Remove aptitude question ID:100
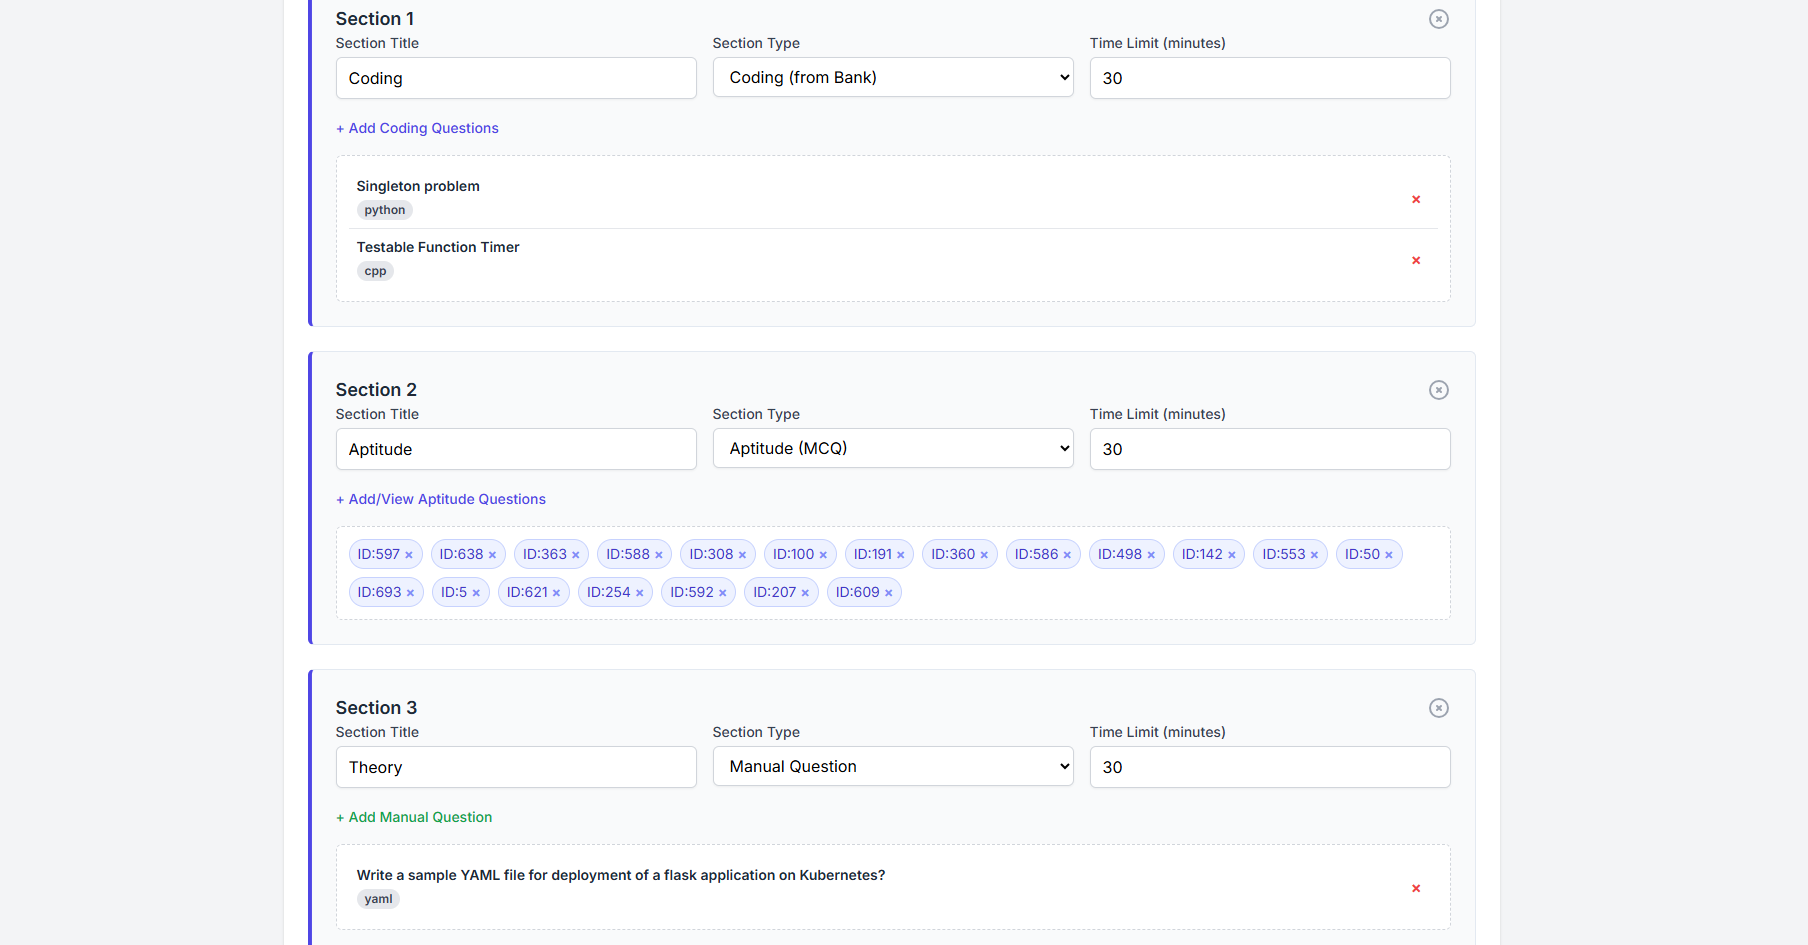The image size is (1808, 945). [x=823, y=554]
